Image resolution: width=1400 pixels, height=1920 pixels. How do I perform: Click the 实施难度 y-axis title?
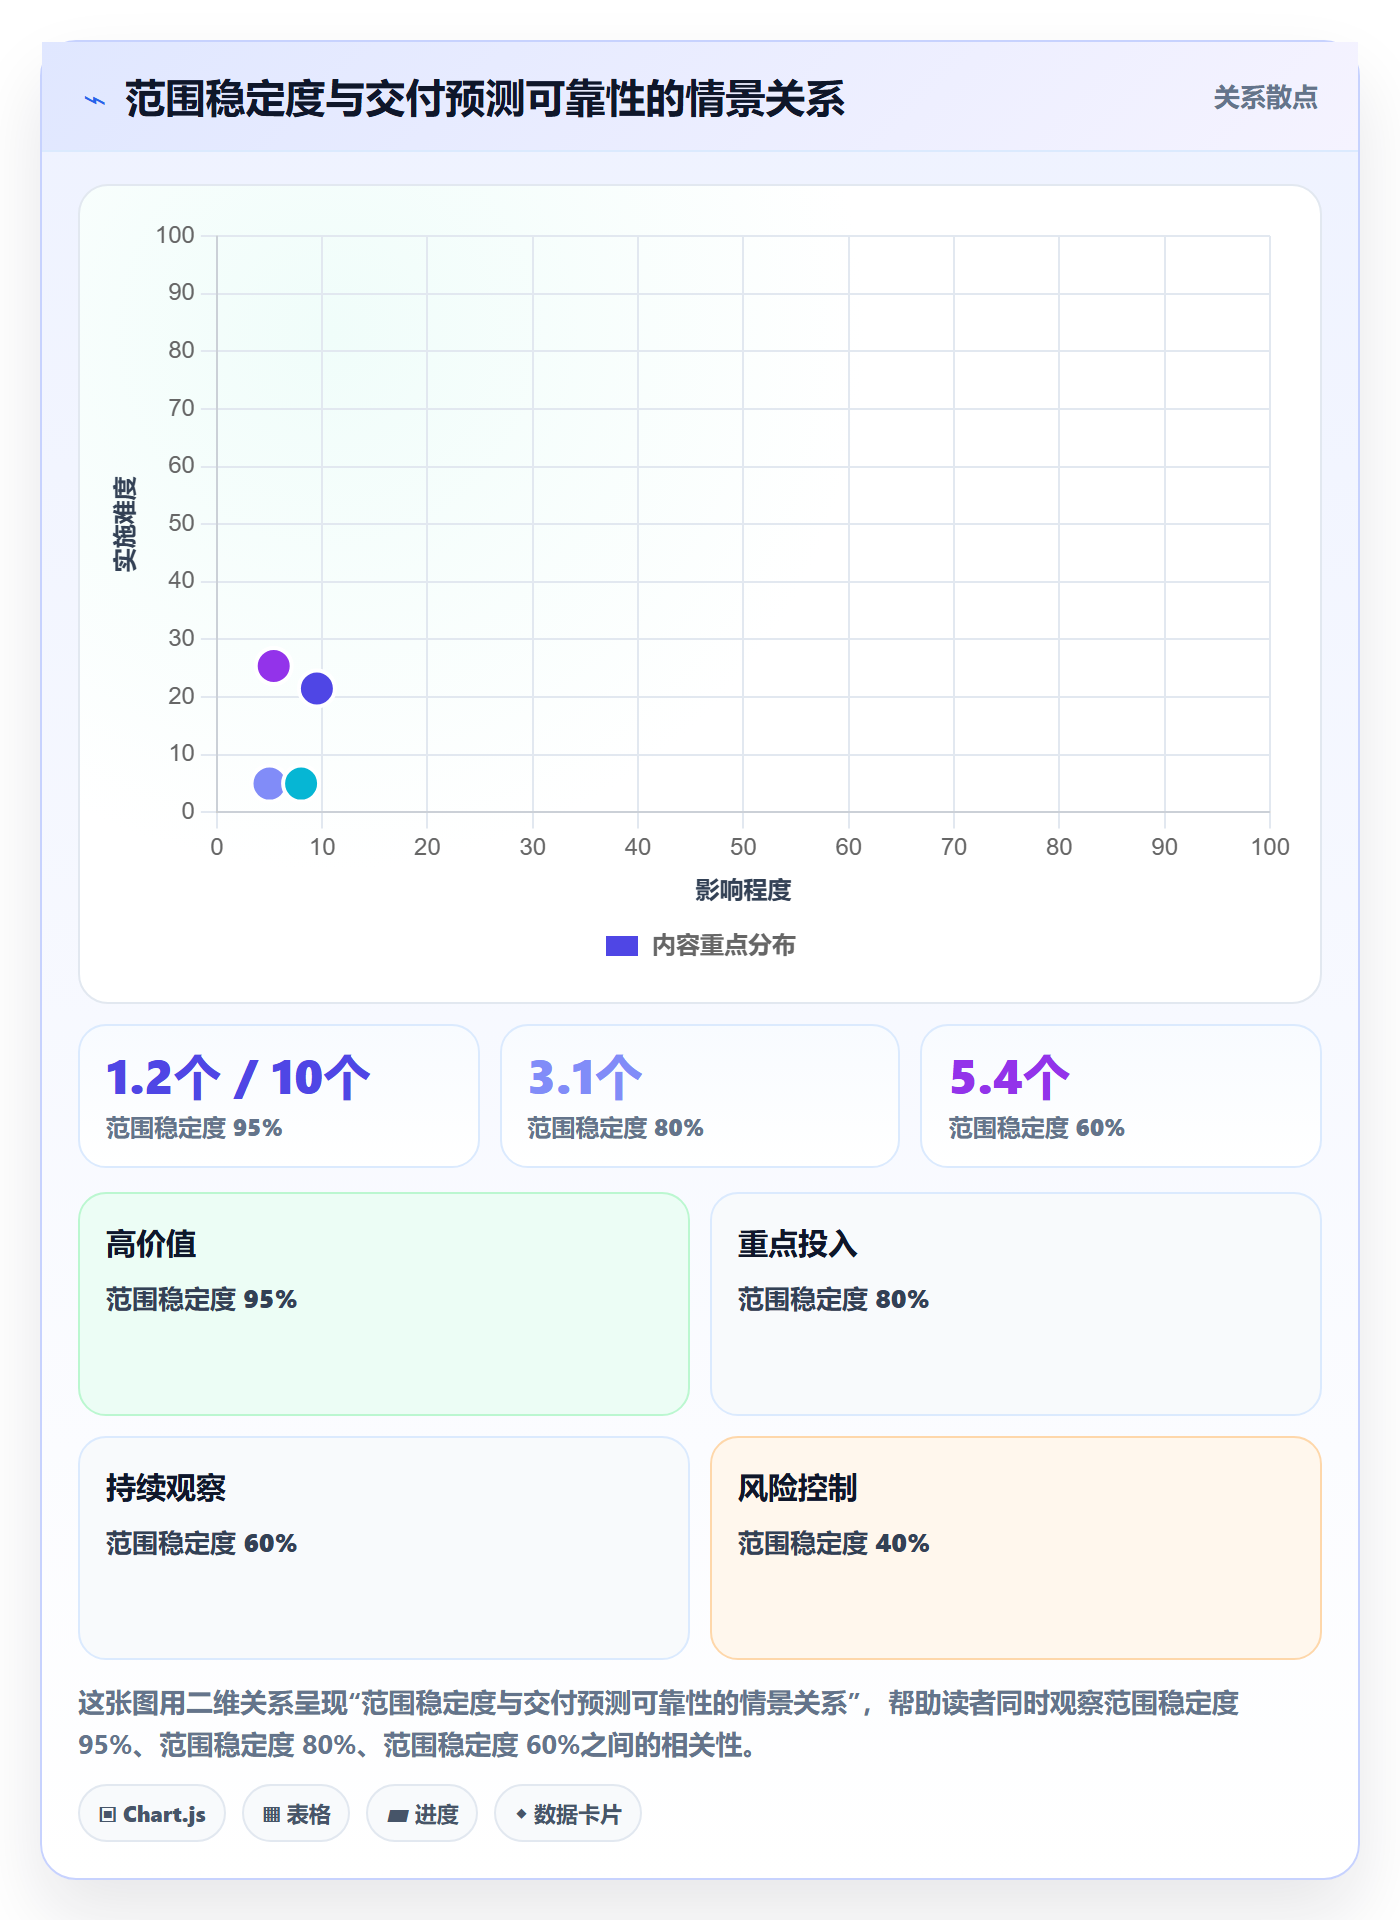click(x=125, y=524)
